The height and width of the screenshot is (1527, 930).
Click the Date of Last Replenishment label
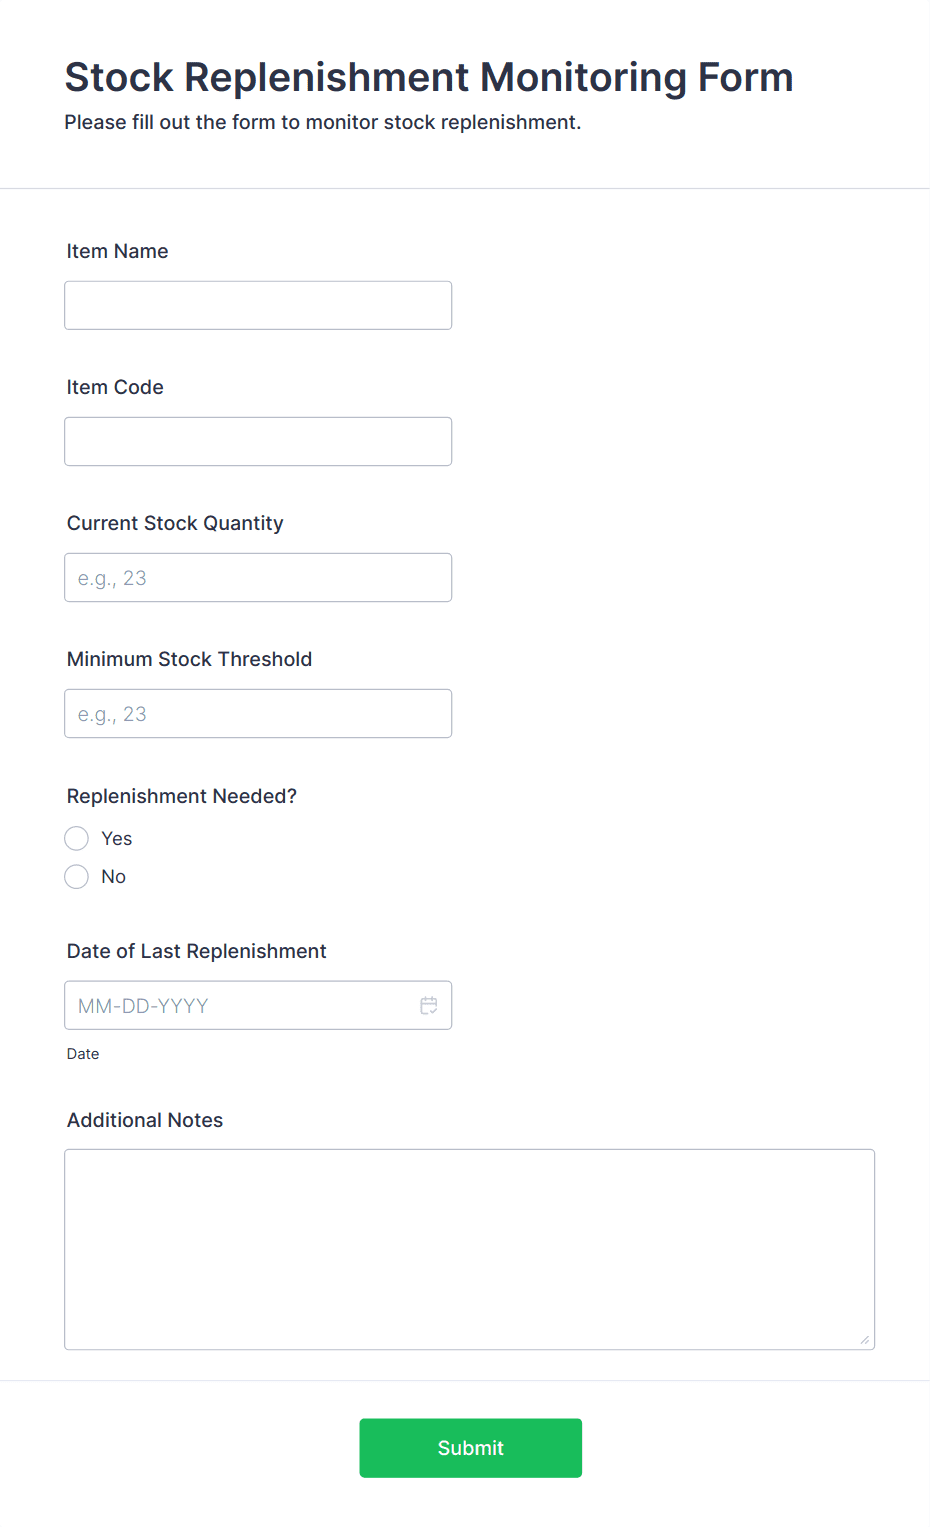click(x=196, y=951)
